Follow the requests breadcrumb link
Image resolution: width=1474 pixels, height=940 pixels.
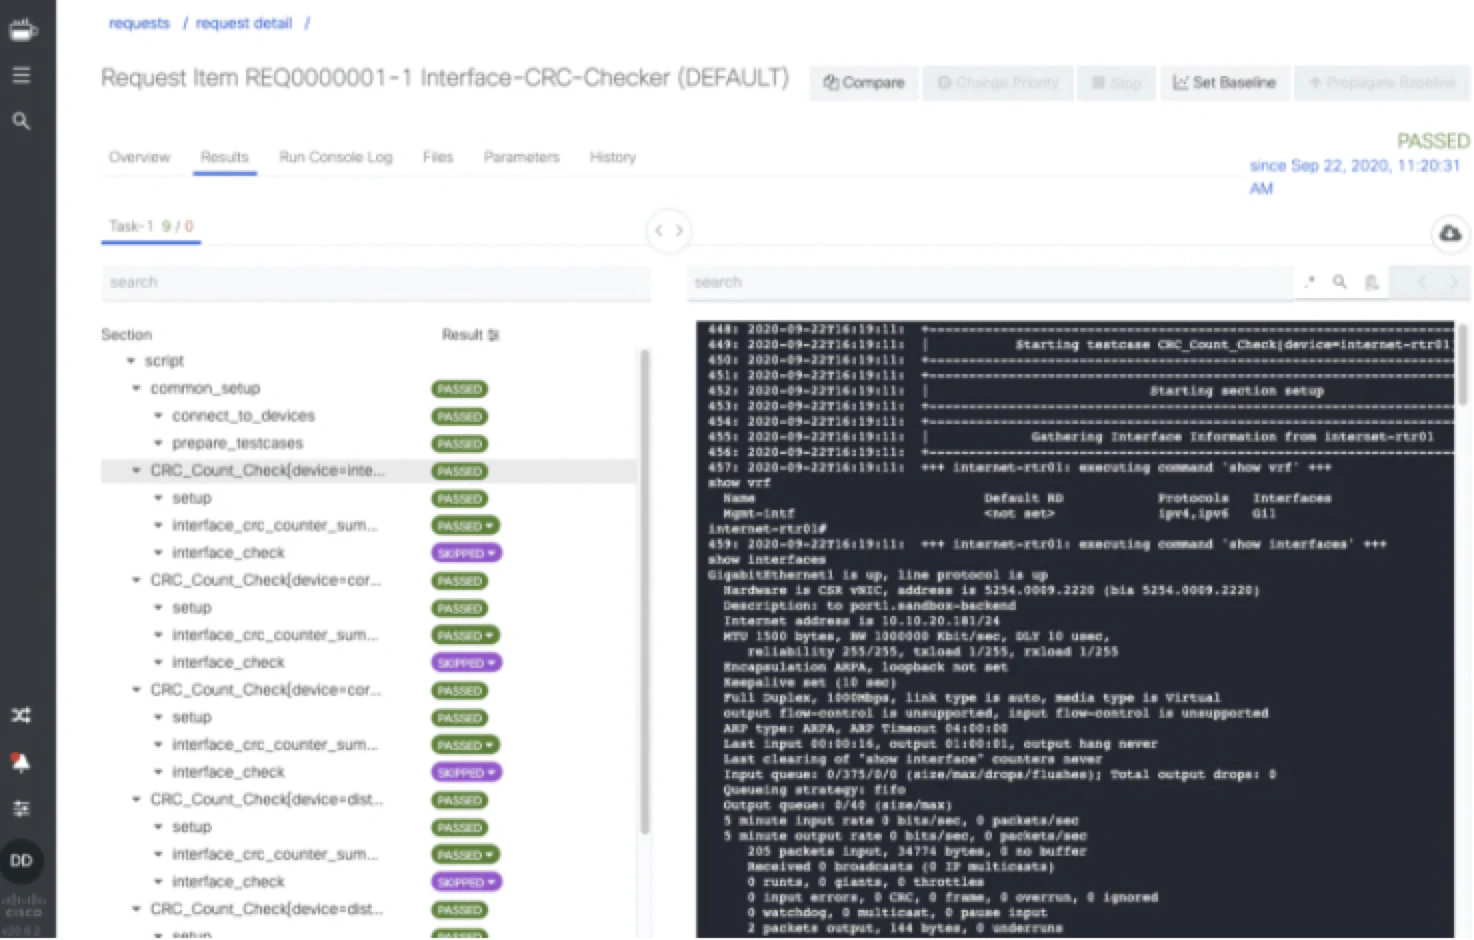139,23
